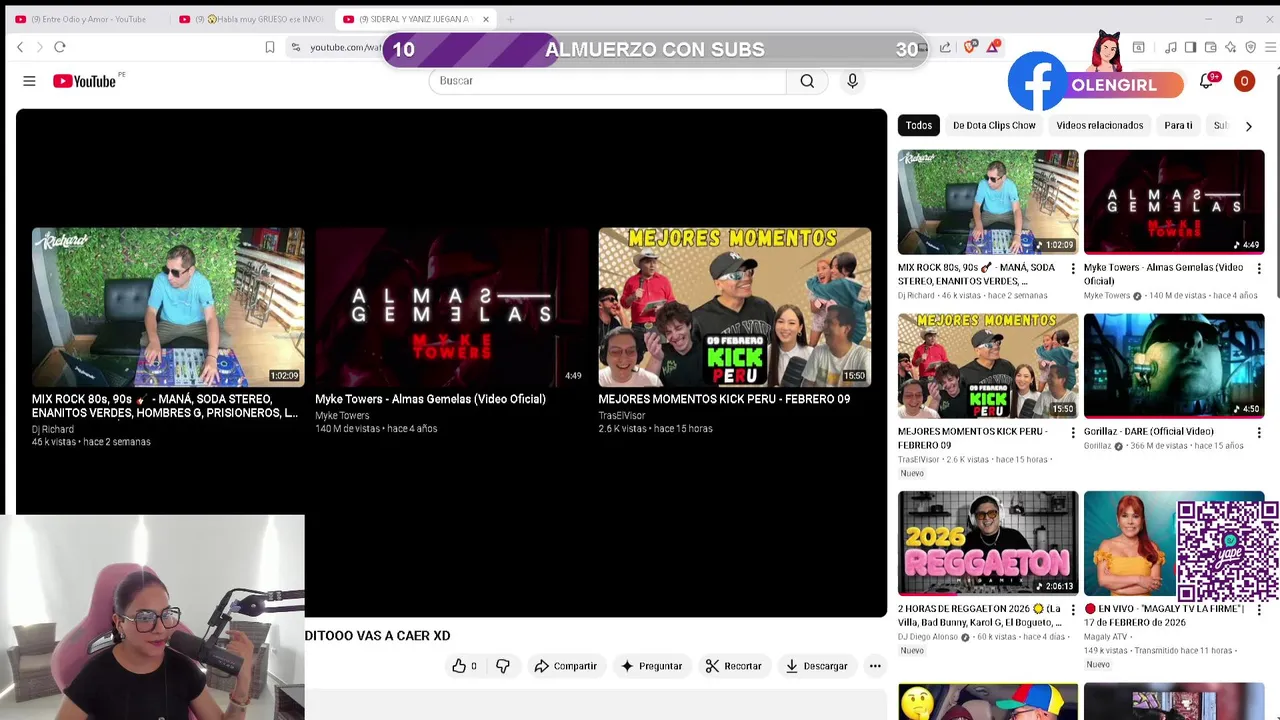
Task: Open a new browser tab
Action: 510,19
